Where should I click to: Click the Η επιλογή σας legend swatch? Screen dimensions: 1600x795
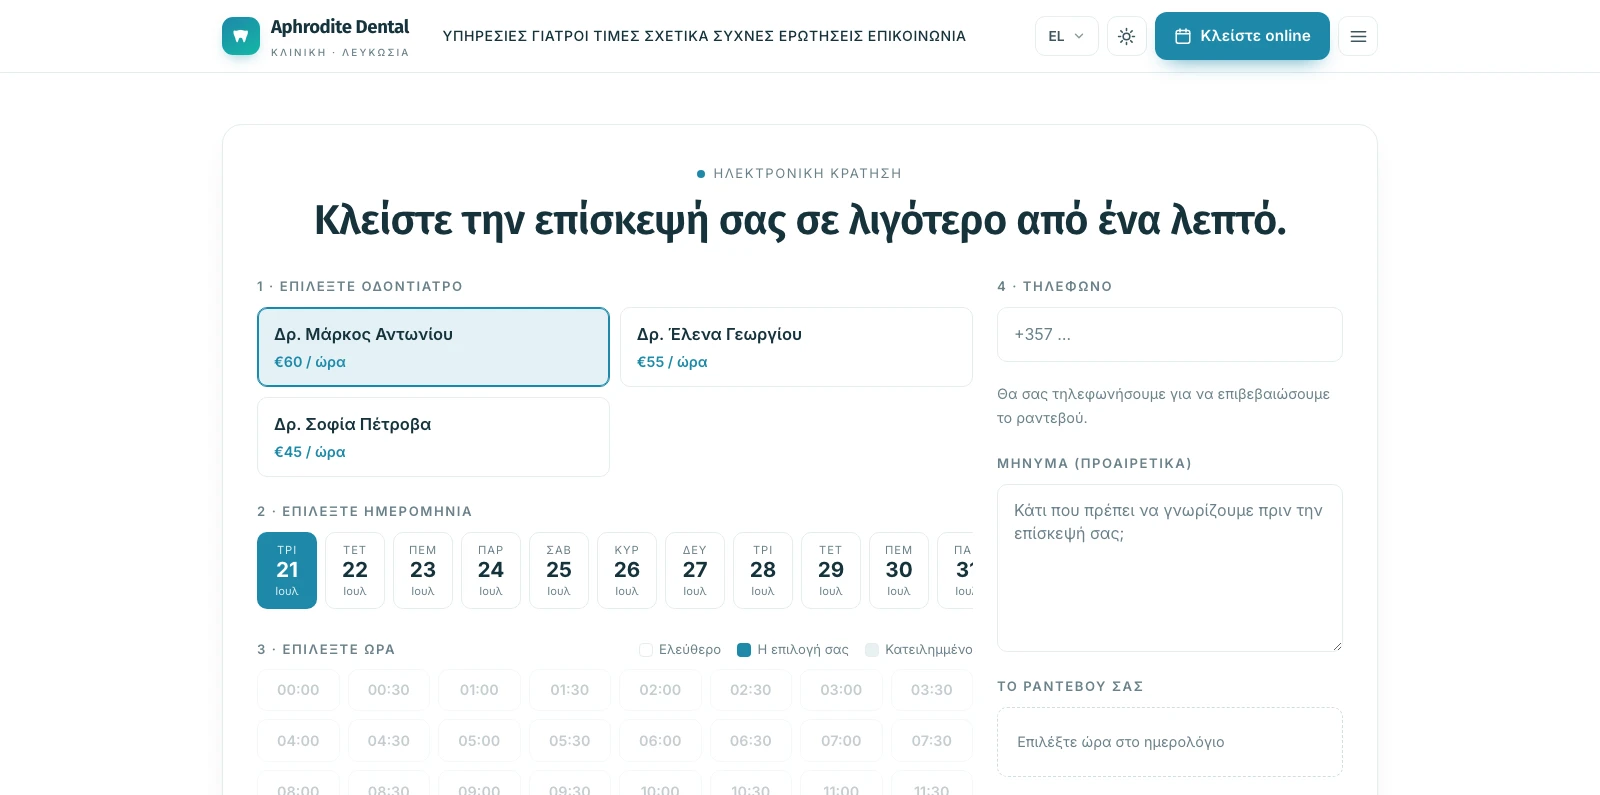coord(744,650)
